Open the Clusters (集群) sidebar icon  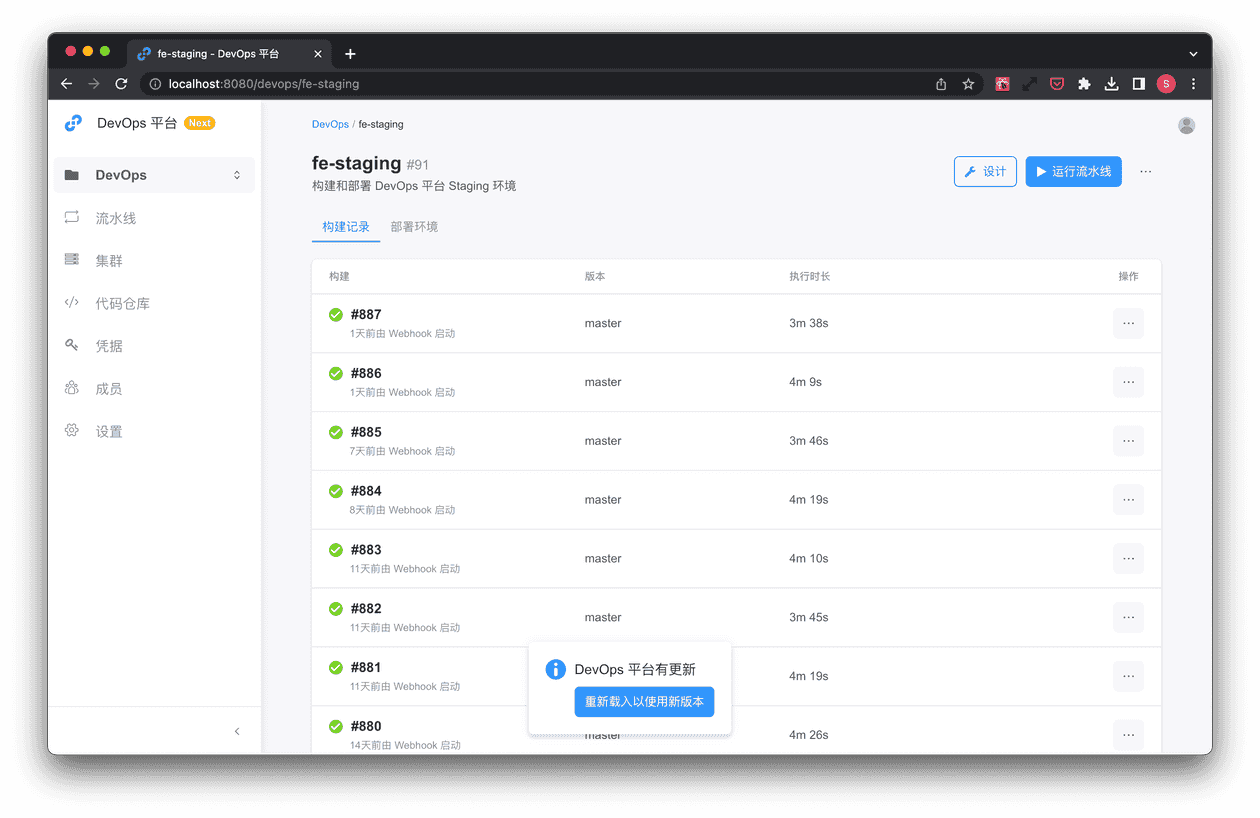coord(72,260)
